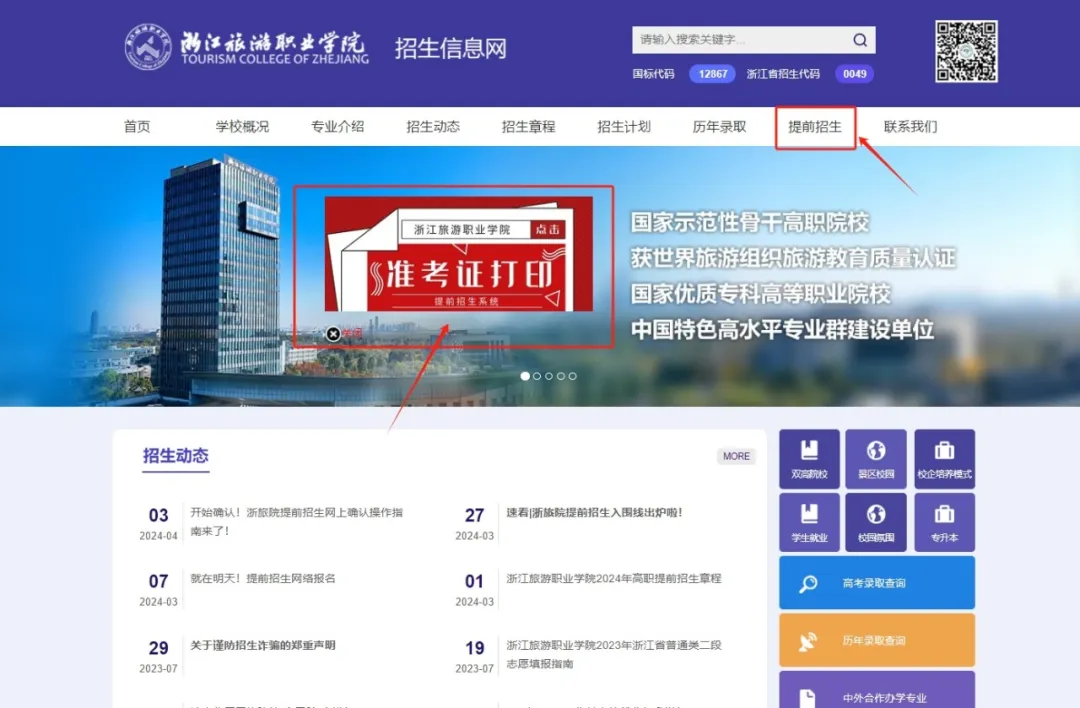This screenshot has height=708, width=1080.
Task: Click the orange 历年录取查询 button
Action: pos(876,640)
